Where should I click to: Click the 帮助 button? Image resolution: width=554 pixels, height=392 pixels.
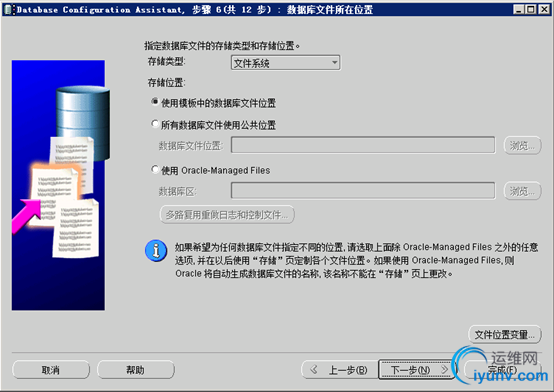136,370
